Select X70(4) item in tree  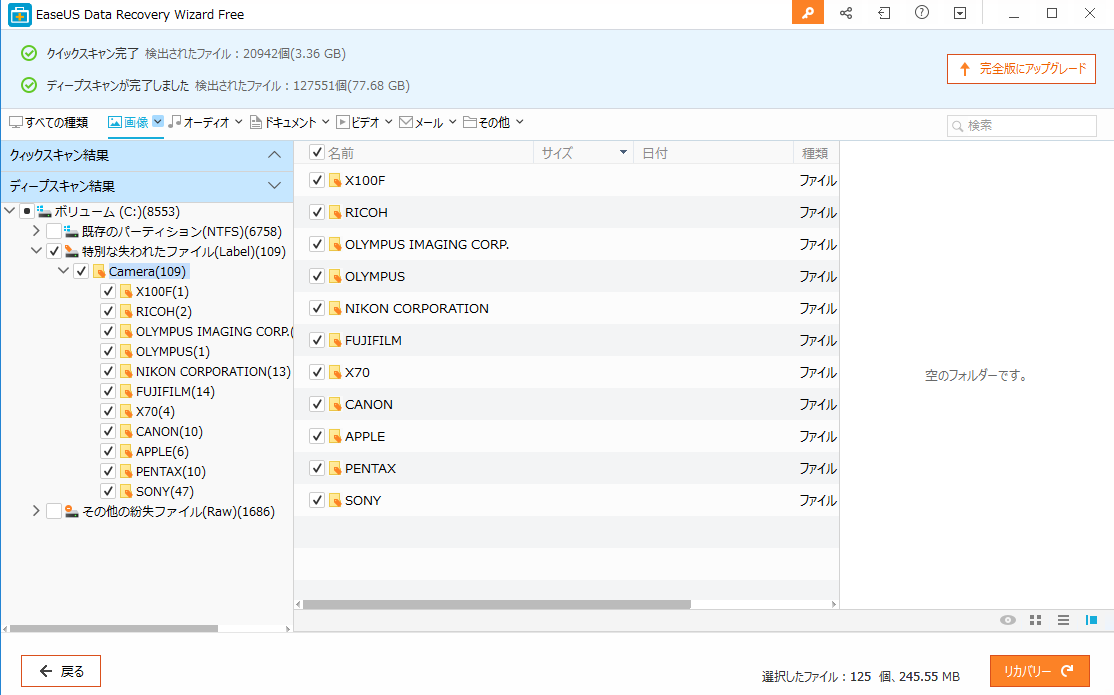[155, 411]
